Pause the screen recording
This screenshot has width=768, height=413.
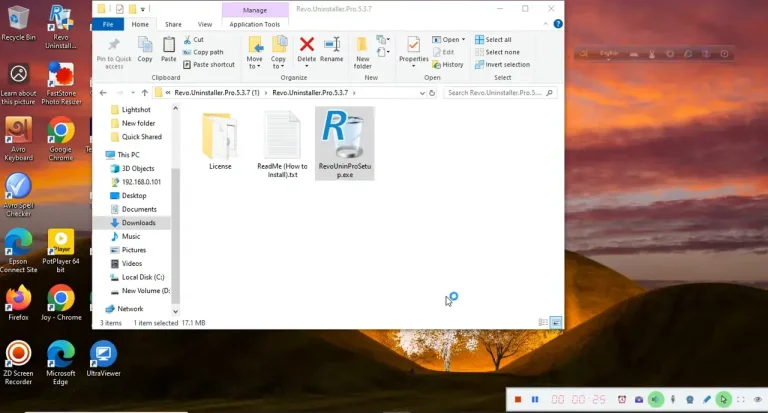coord(535,400)
